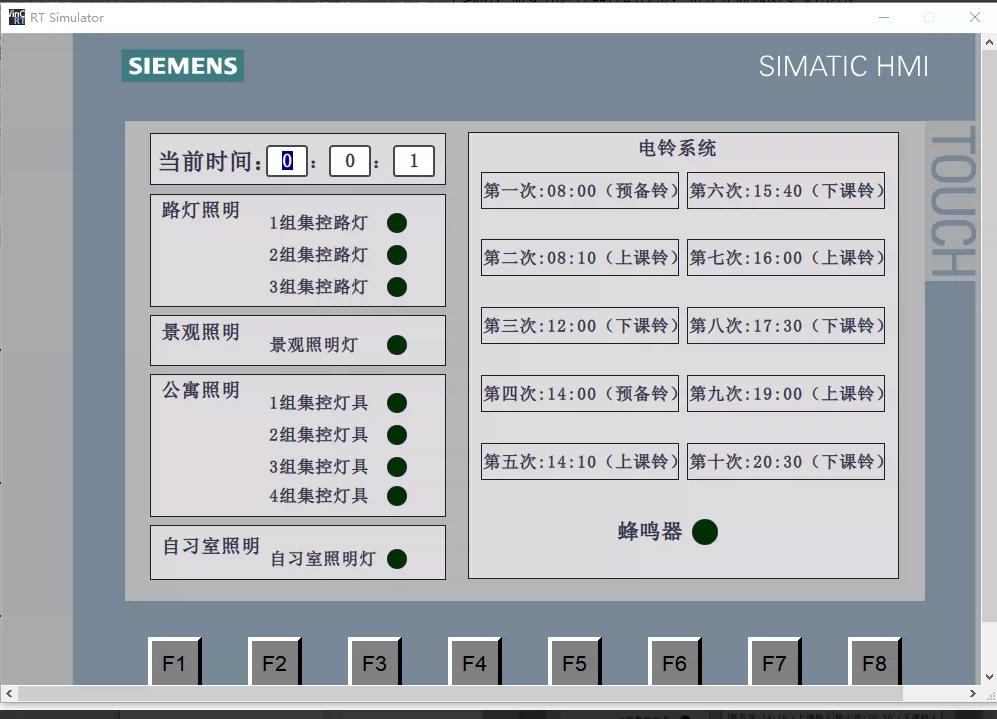Click the 当前时间 label
The width and height of the screenshot is (997, 719).
click(210, 161)
